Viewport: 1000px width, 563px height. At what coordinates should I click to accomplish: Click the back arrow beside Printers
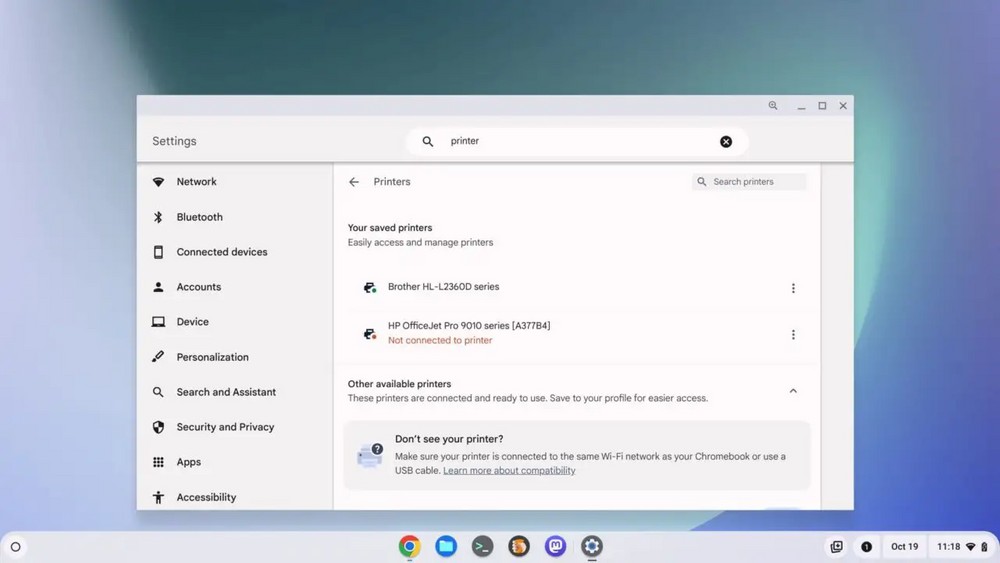tap(354, 182)
